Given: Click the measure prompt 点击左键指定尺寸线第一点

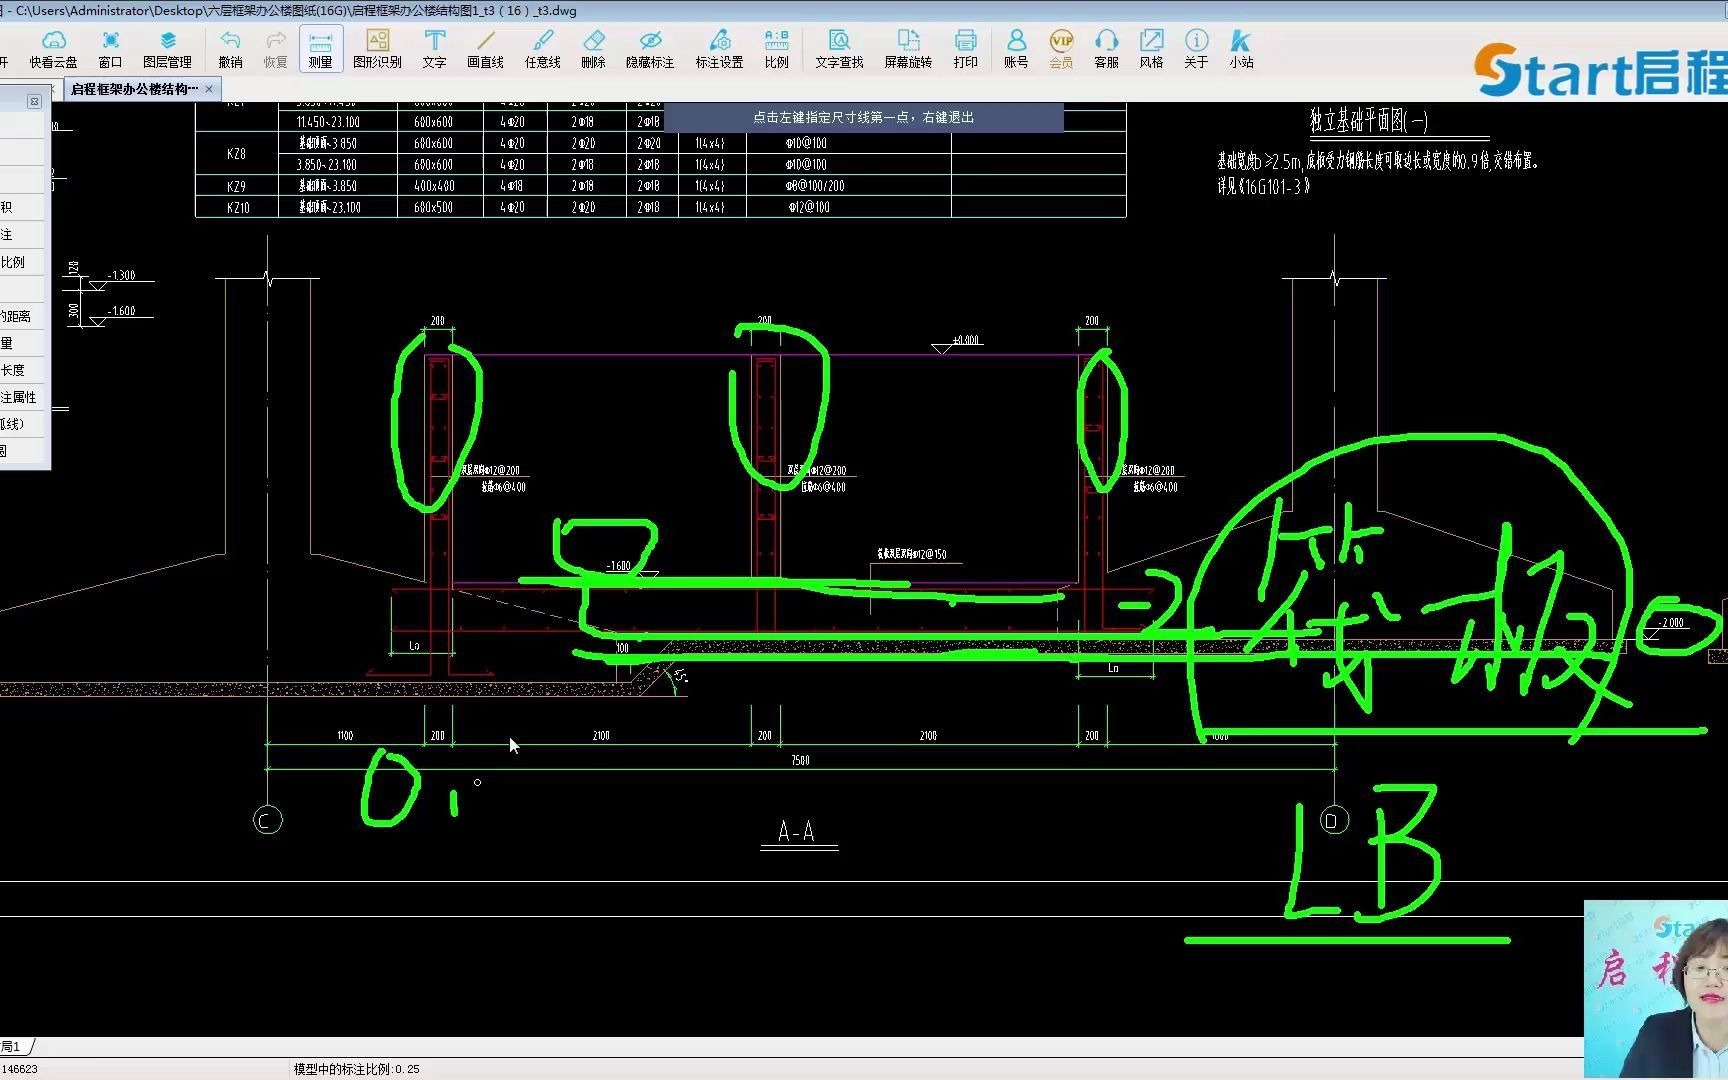Looking at the screenshot, I should point(862,117).
